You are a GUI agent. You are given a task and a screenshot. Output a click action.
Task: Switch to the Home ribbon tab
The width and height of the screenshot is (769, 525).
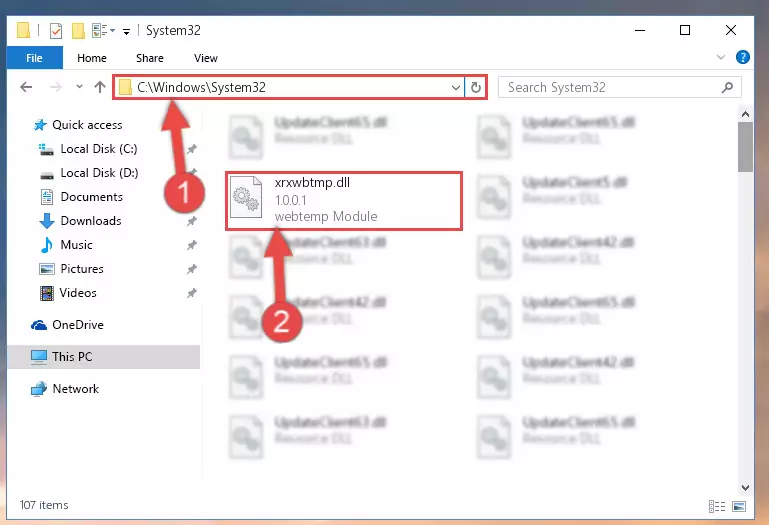[x=92, y=58]
